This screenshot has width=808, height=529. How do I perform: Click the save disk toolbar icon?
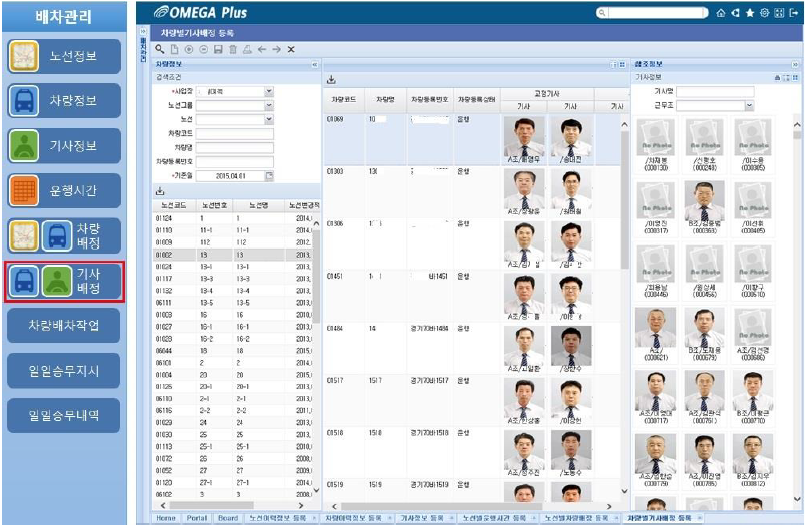217,49
